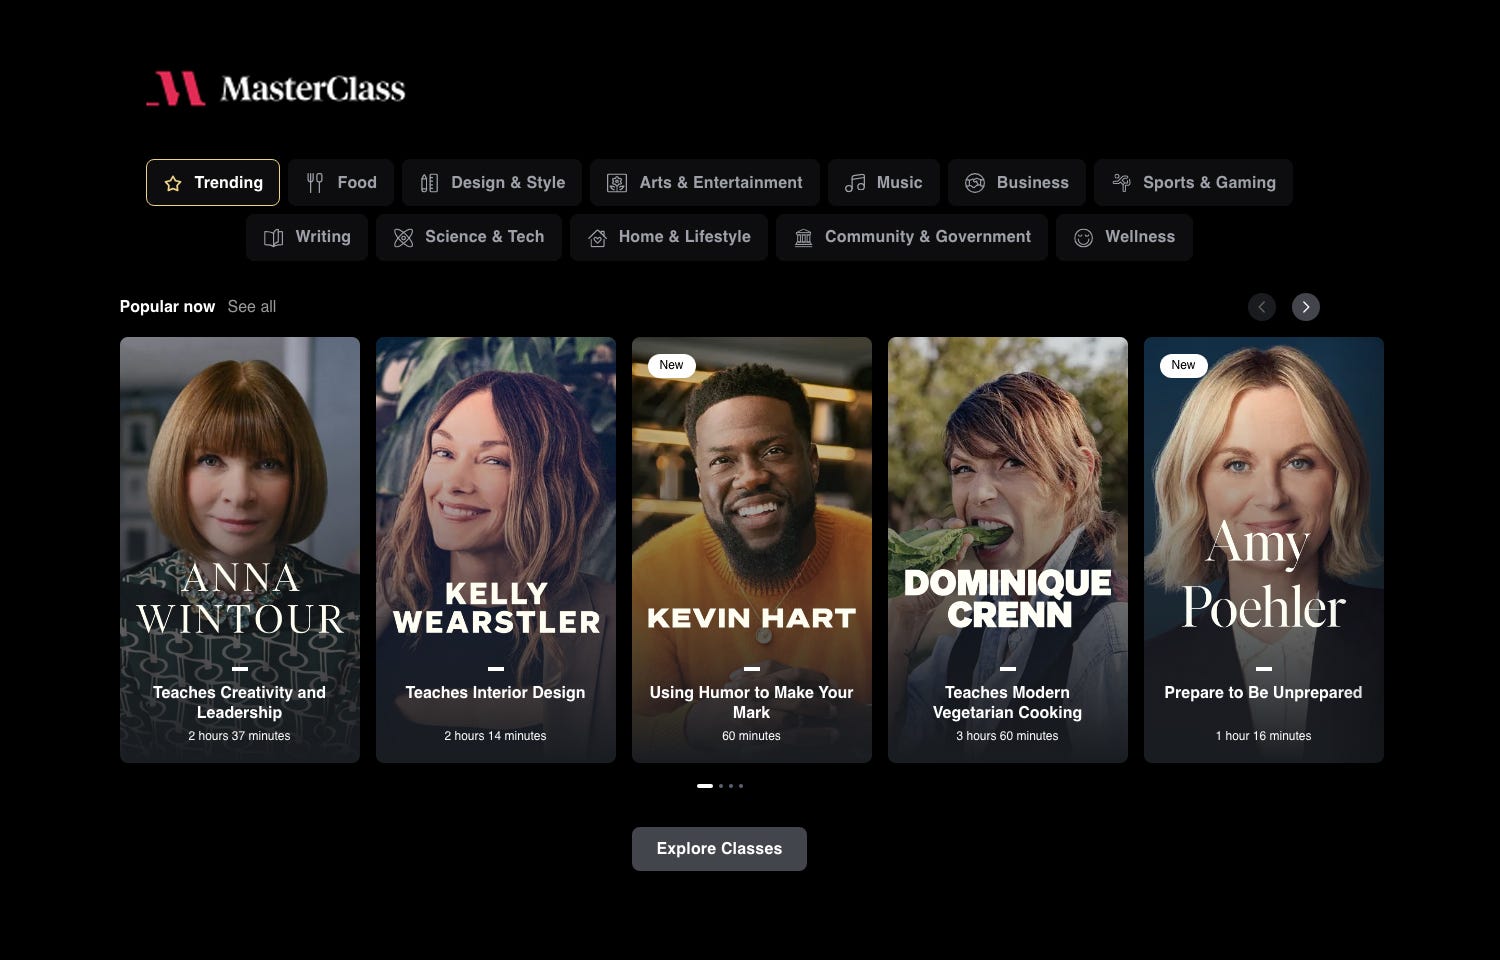Click the open book Writing icon
Viewport: 1500px width, 960px height.
tap(273, 238)
